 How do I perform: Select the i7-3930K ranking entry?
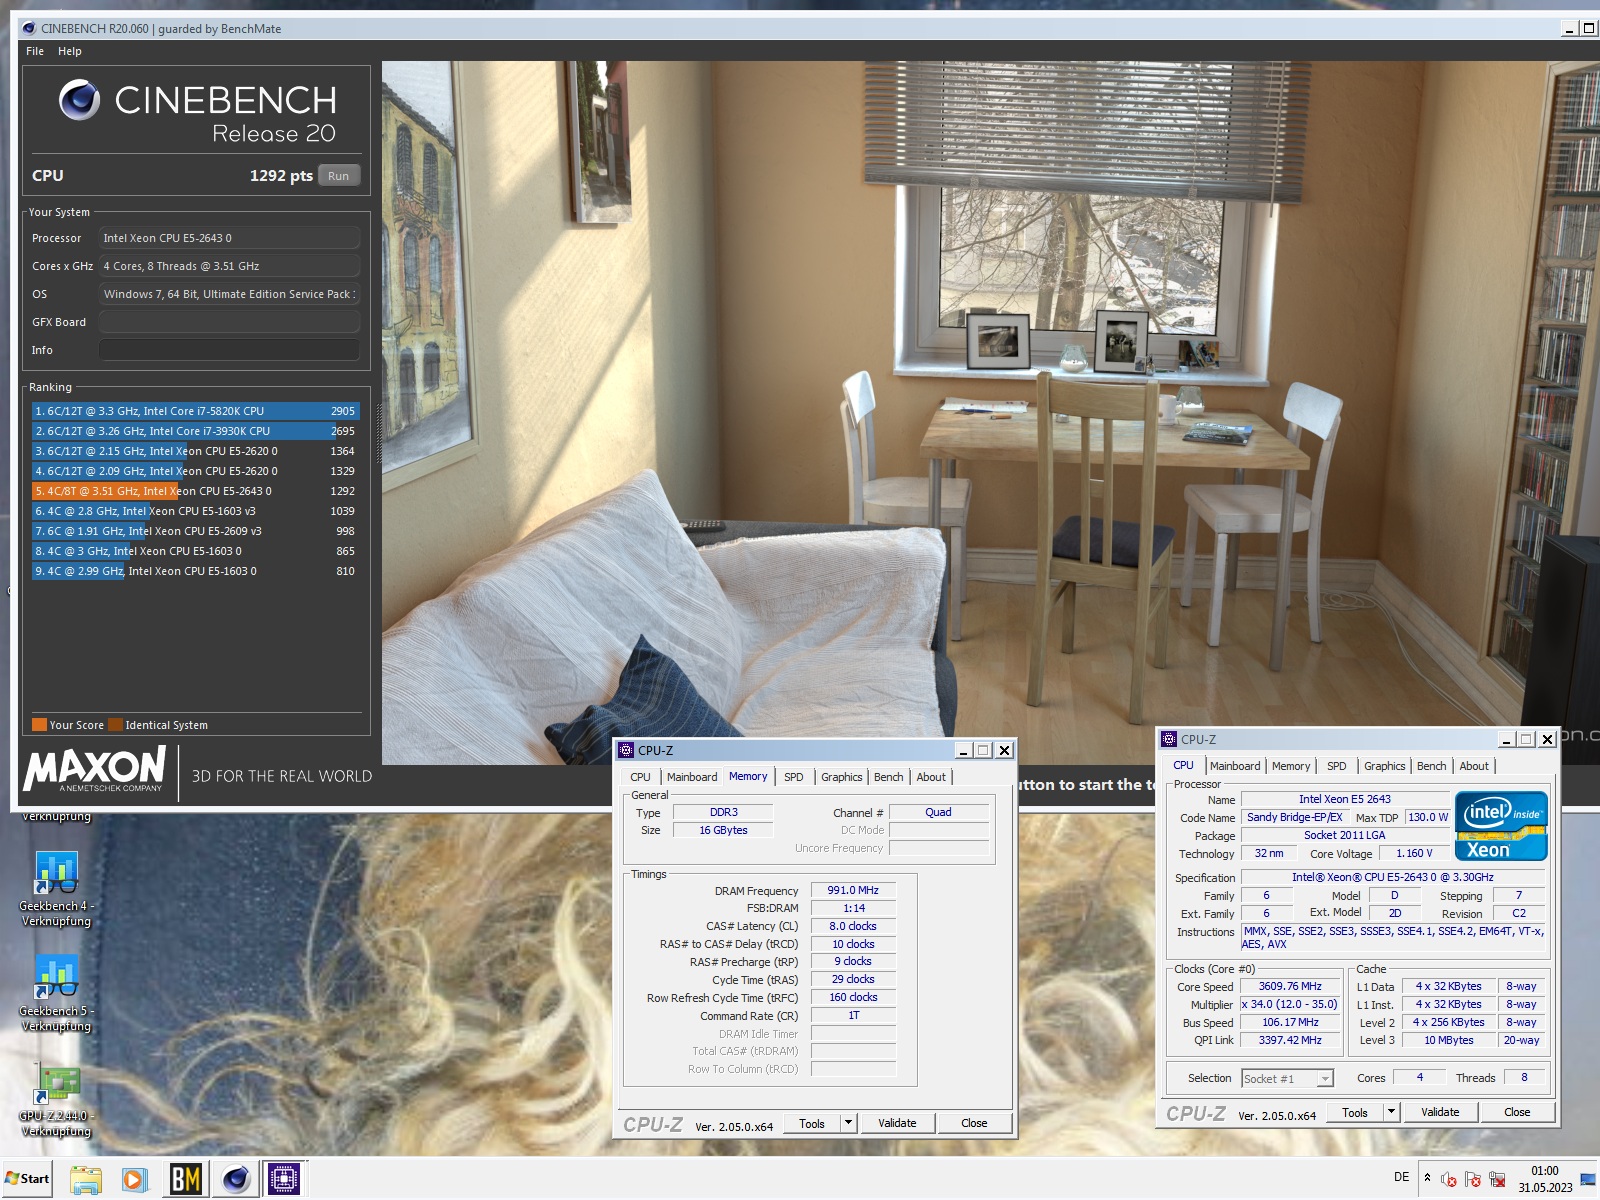[x=195, y=431]
